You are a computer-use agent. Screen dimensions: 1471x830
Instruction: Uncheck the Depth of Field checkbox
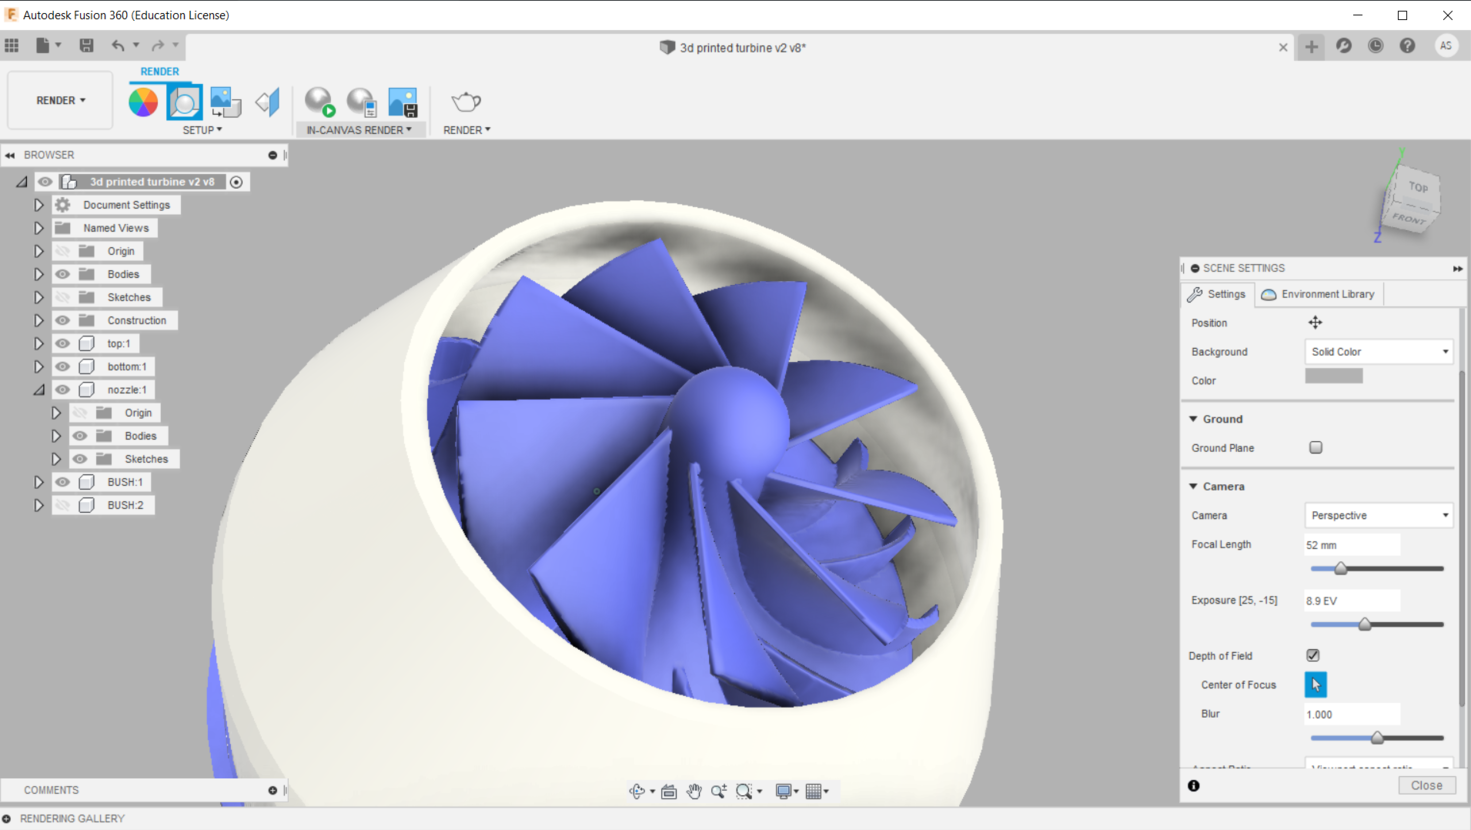tap(1313, 656)
